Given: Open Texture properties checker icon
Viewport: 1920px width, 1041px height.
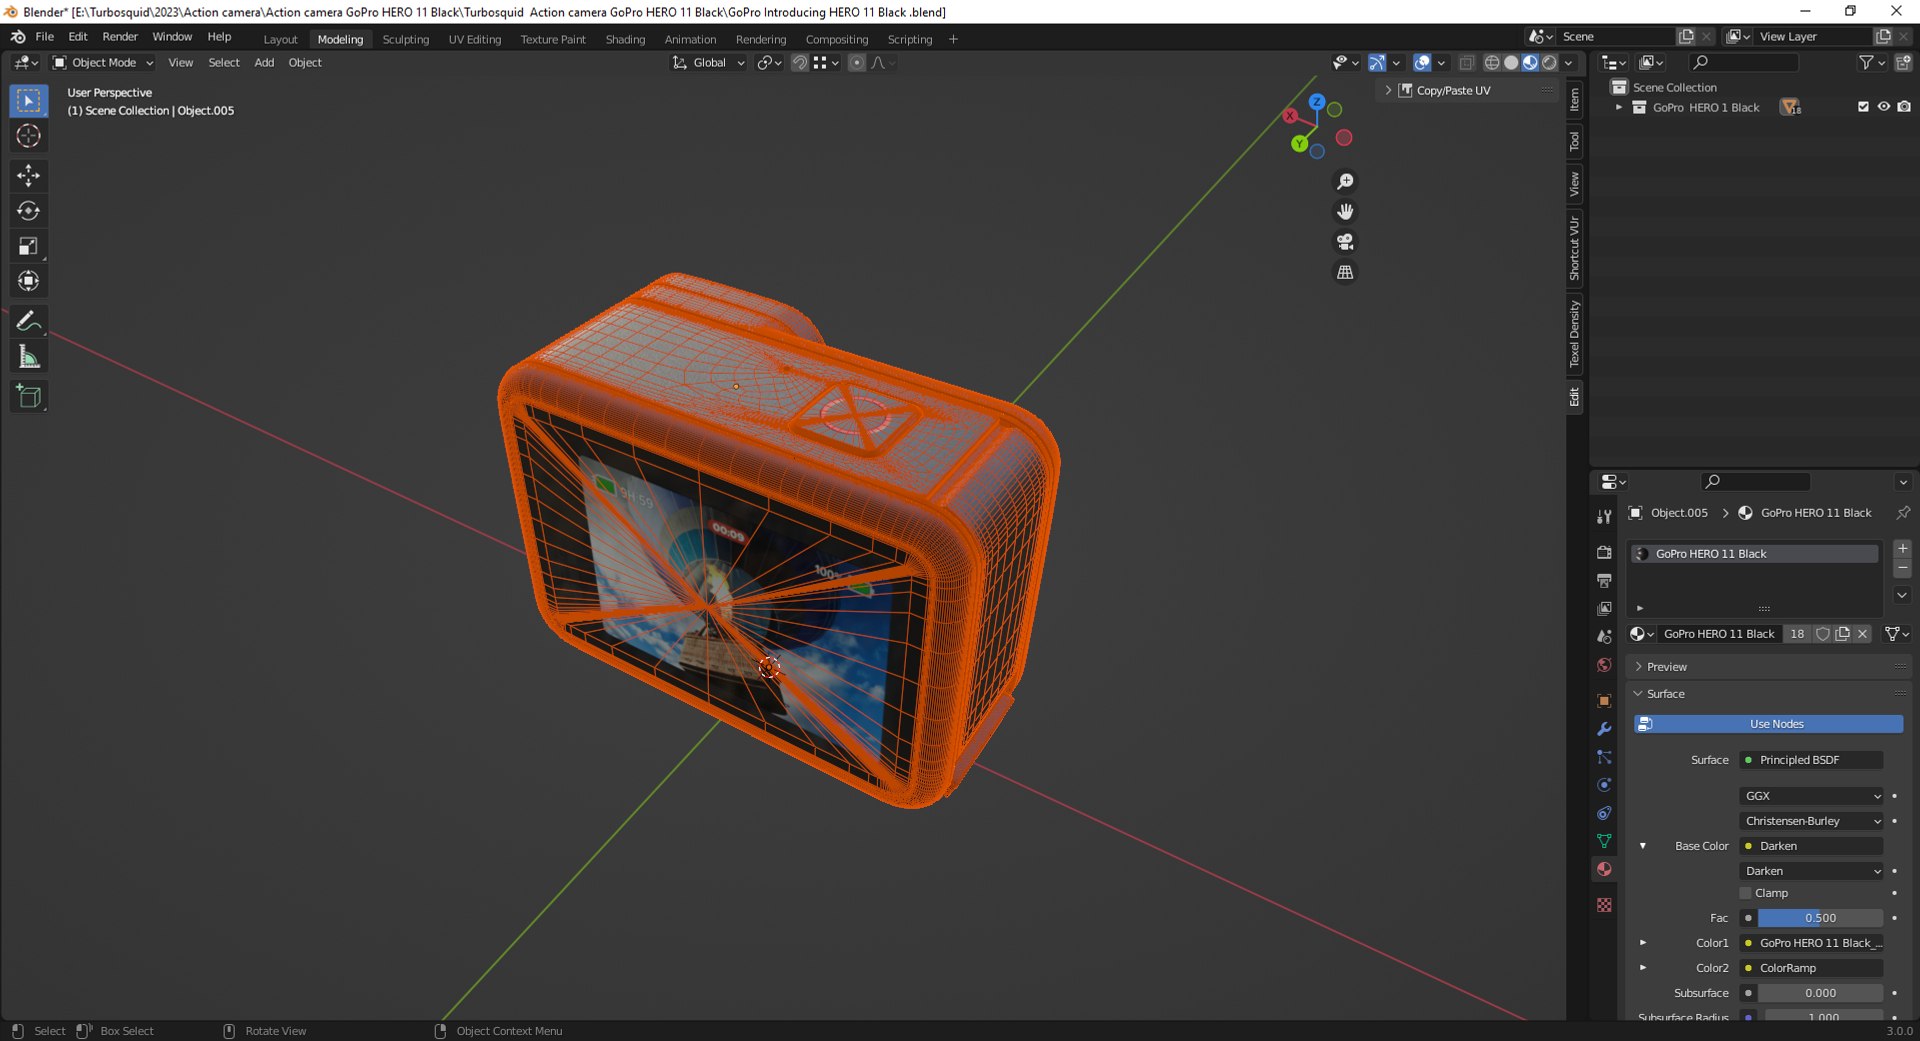Looking at the screenshot, I should (1604, 905).
